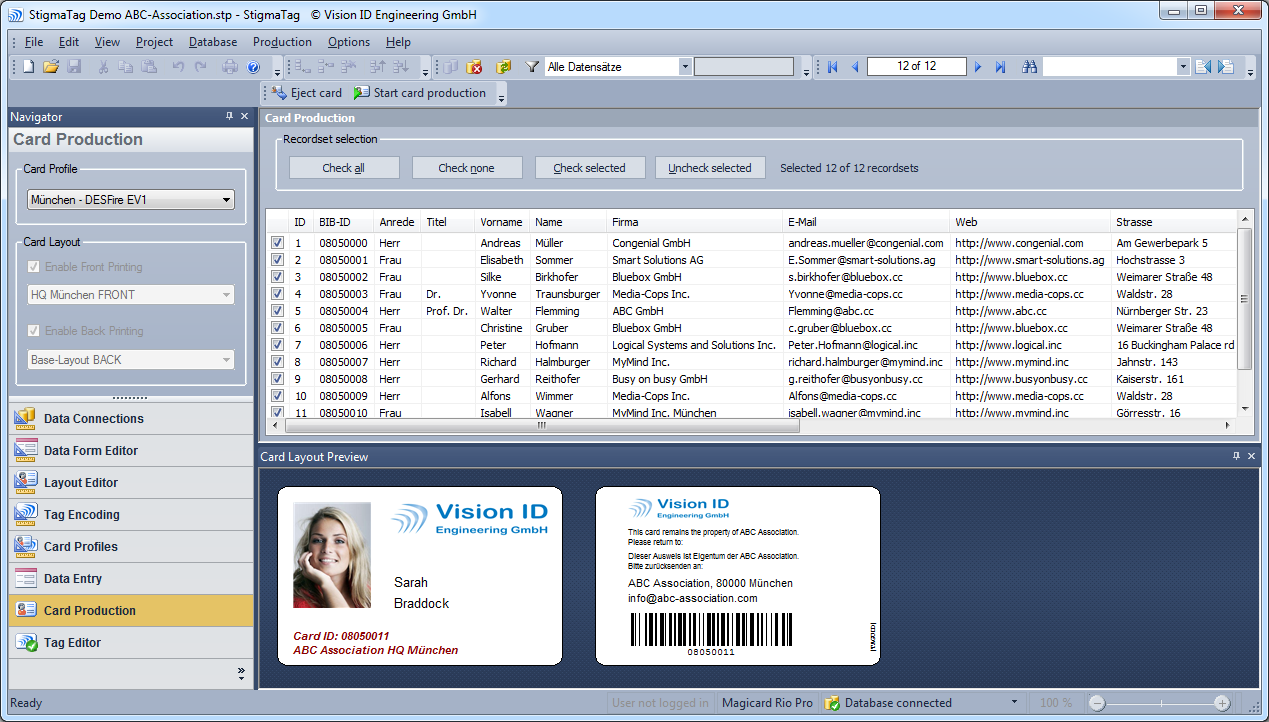Uncheck the row for Gerhard Reithofer
The height and width of the screenshot is (722, 1269).
[x=277, y=379]
